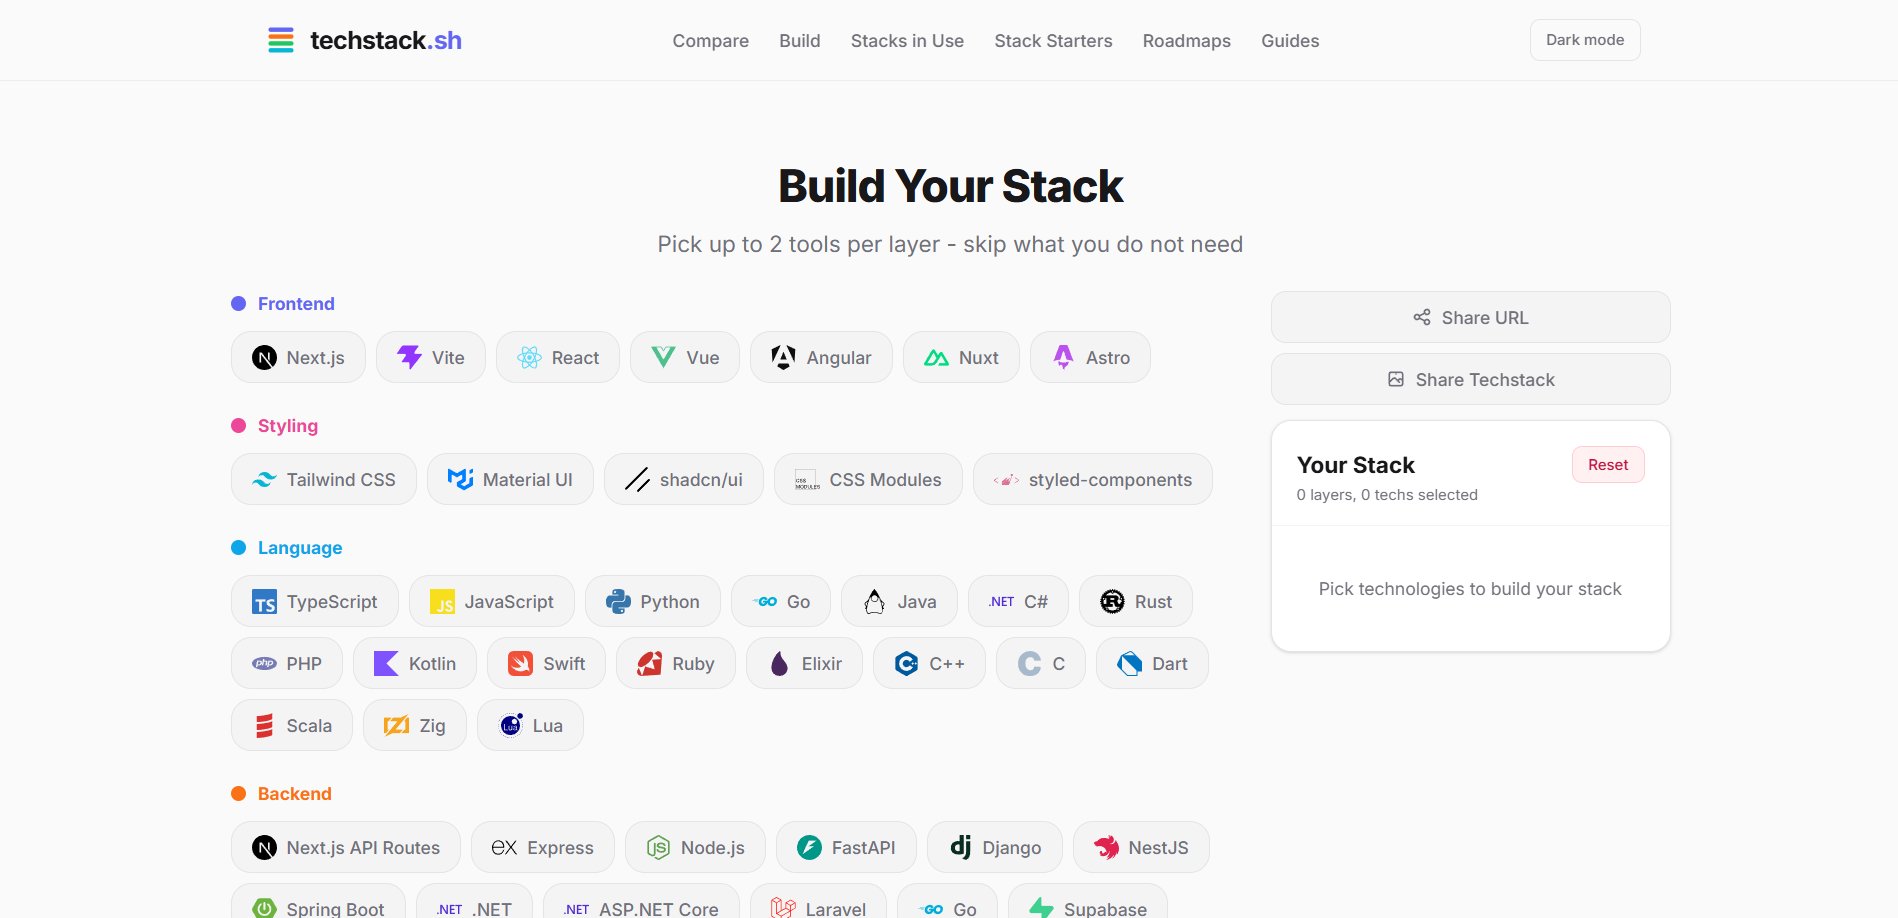Pick the Angular logo
Screen dimensions: 1898x918
(x=782, y=357)
